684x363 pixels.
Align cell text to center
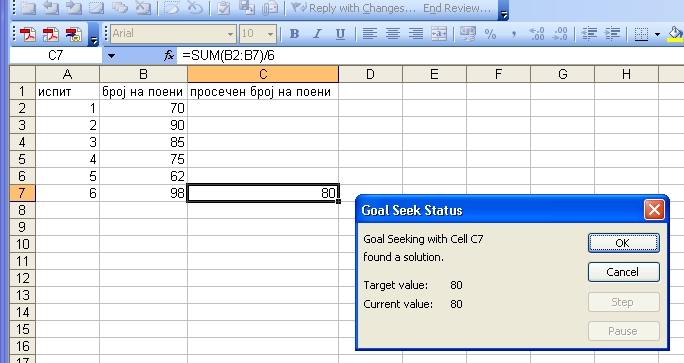(x=393, y=34)
